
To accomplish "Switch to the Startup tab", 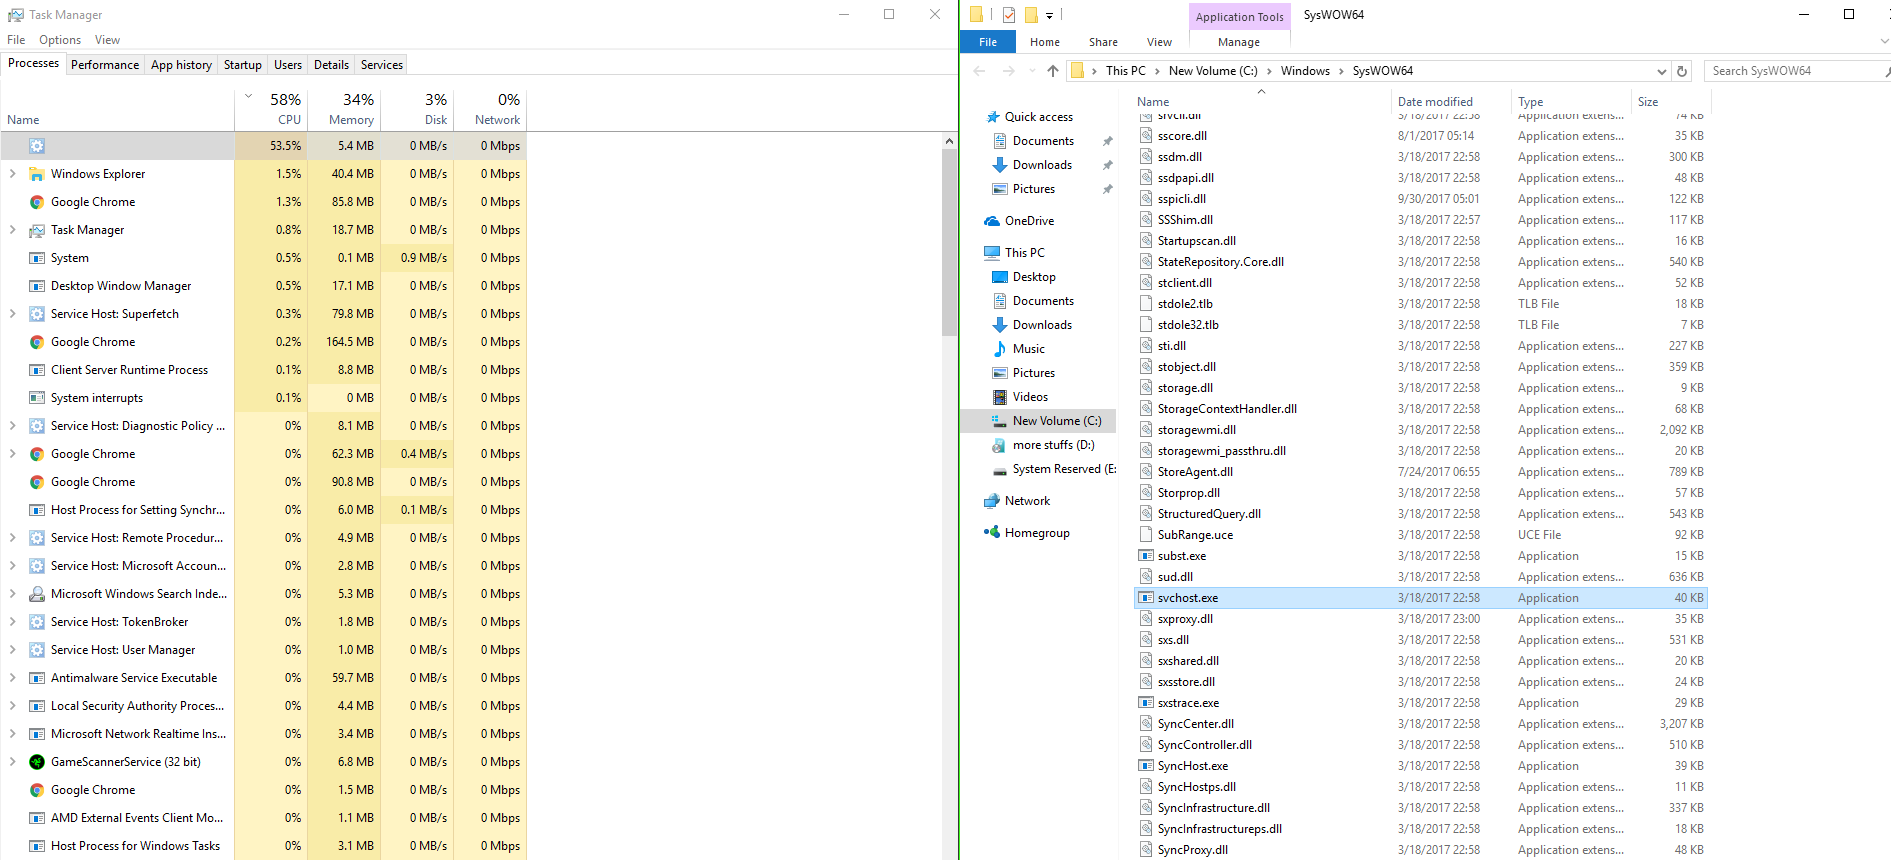I will click(x=243, y=65).
